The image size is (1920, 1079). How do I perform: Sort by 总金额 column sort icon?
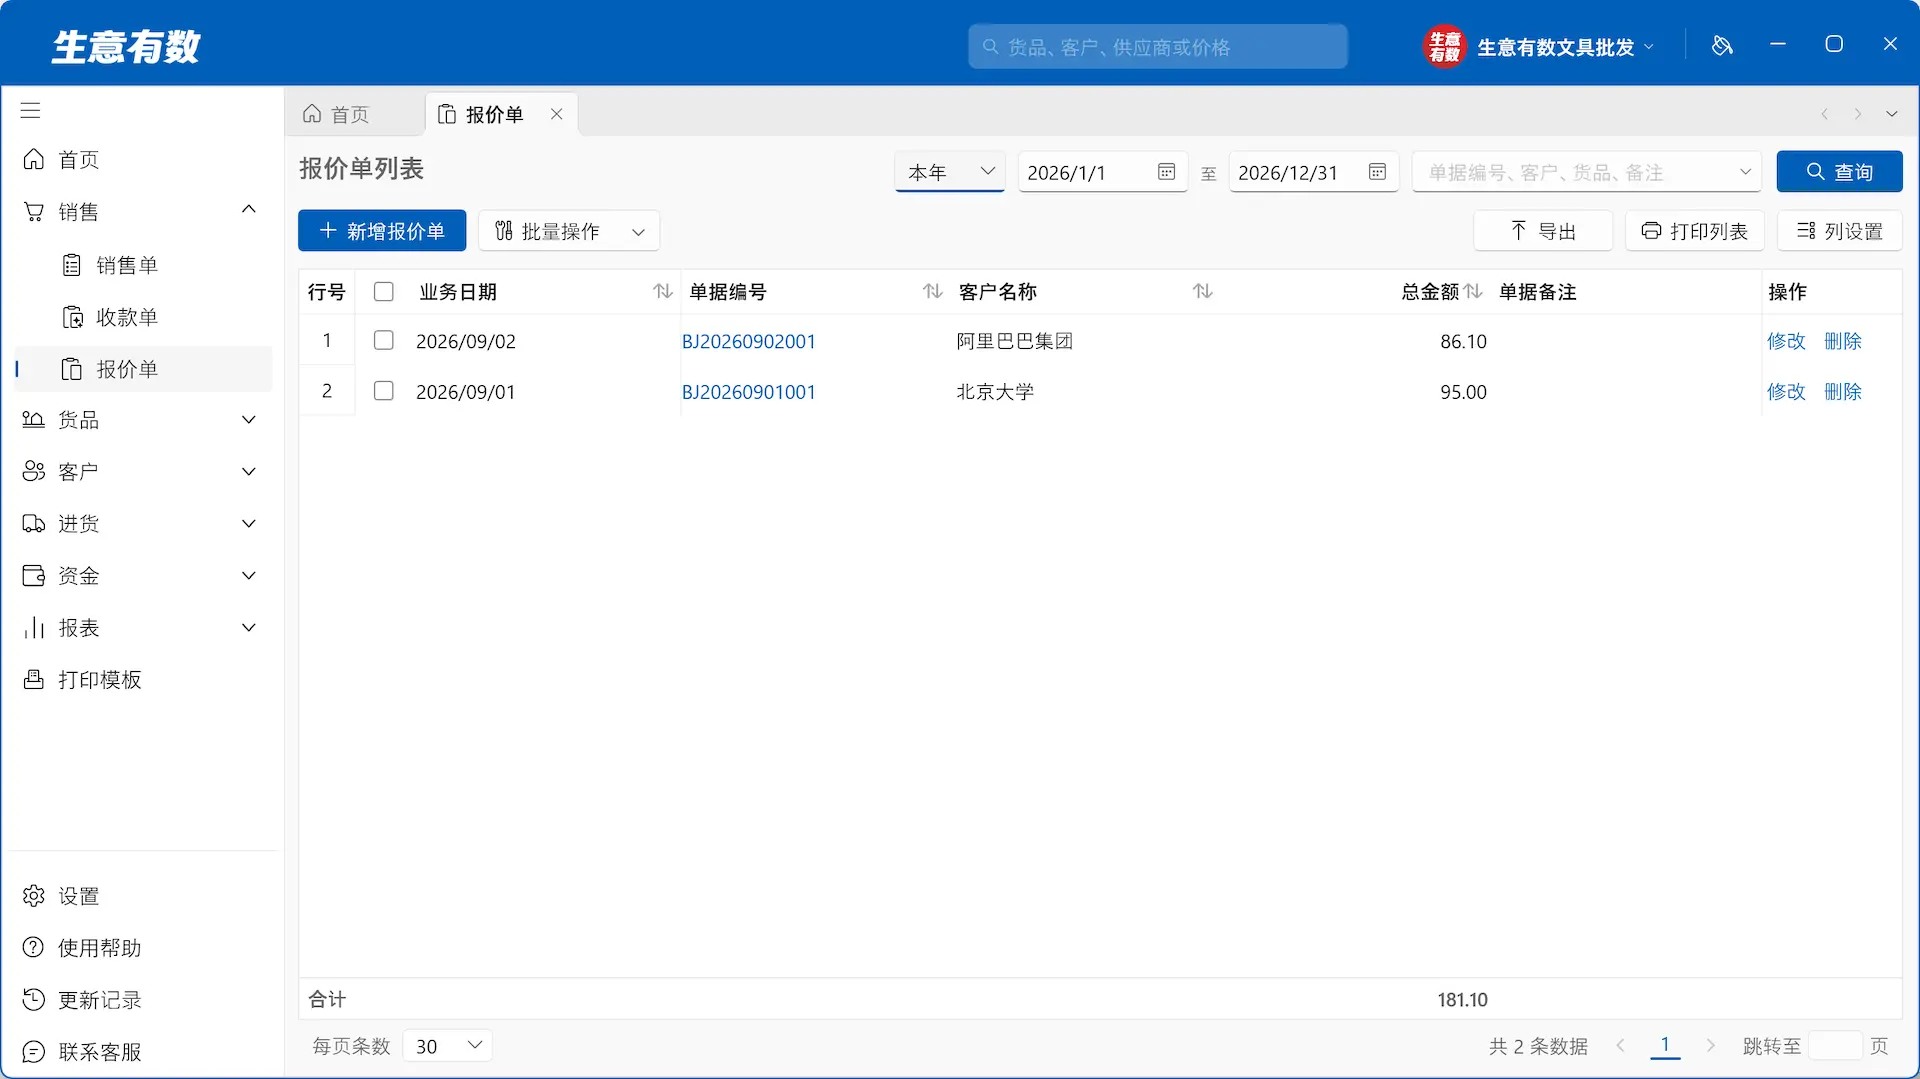(x=1473, y=291)
